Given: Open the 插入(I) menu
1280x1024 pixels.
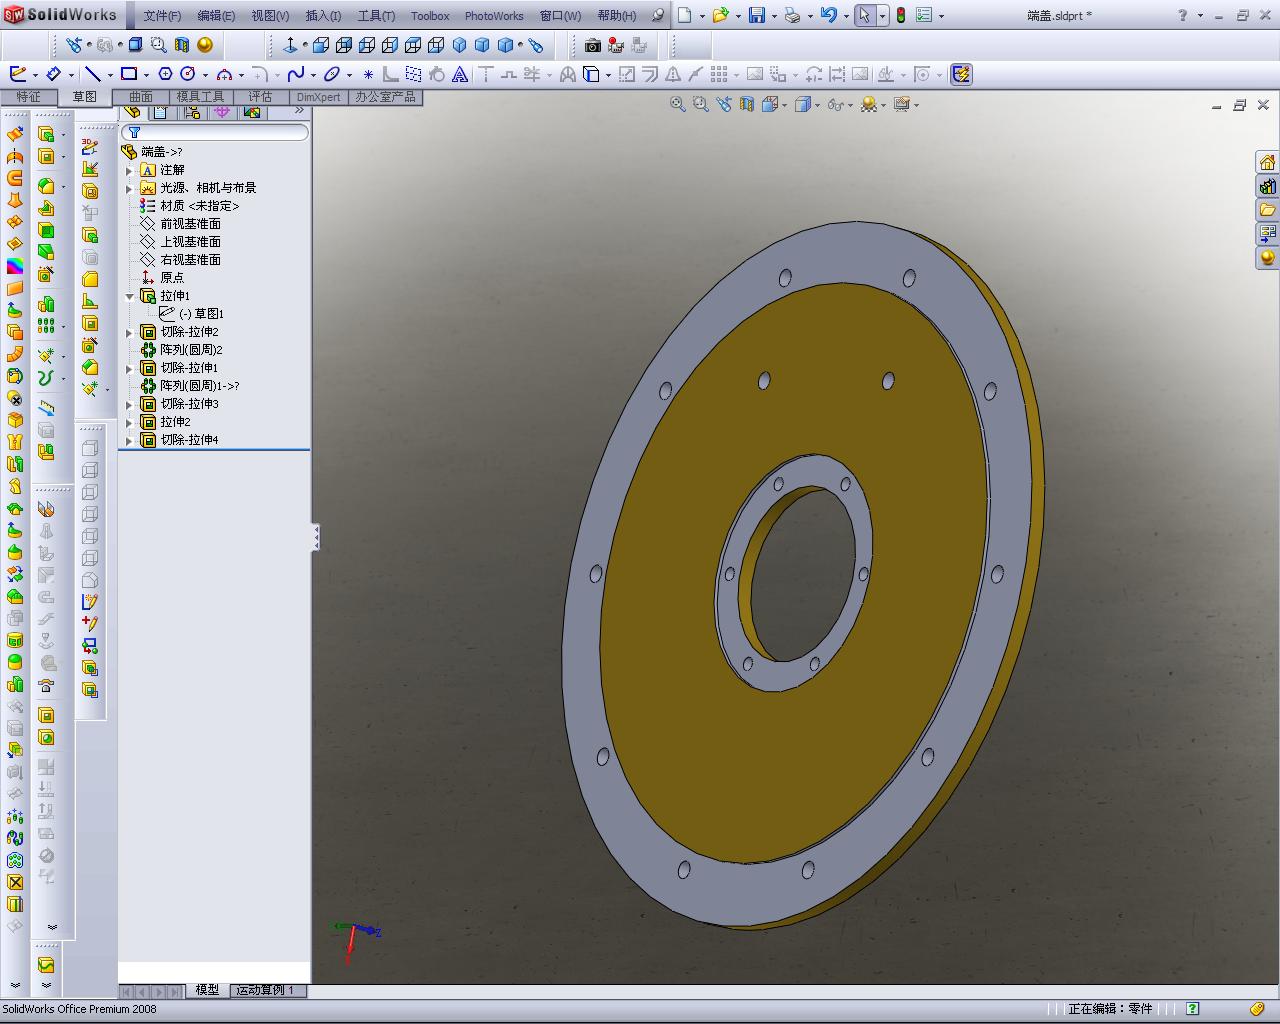Looking at the screenshot, I should coord(323,16).
